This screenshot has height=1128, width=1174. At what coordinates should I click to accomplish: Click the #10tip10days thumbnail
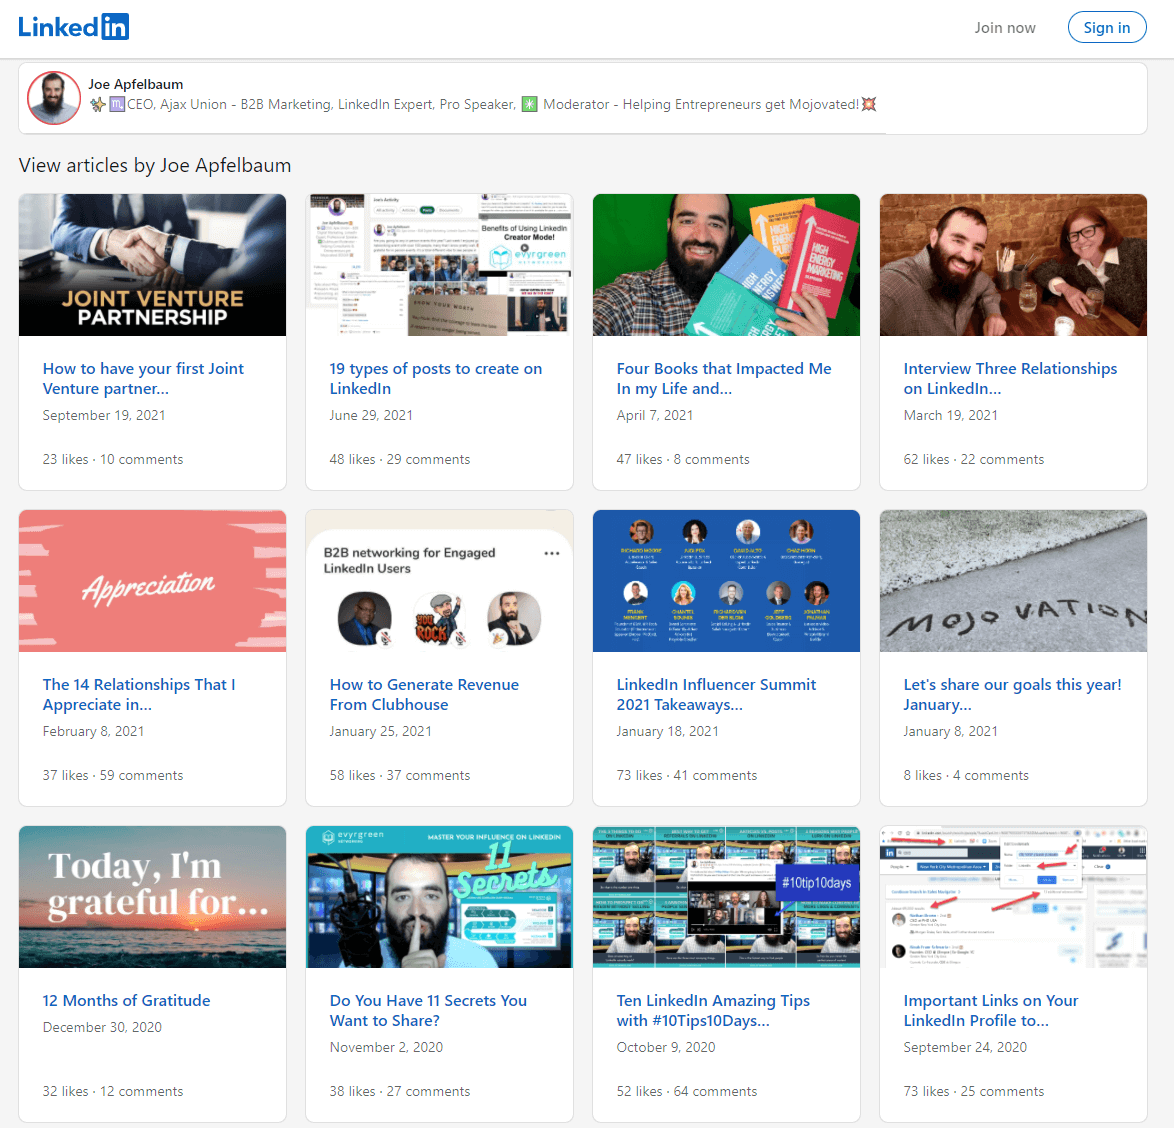click(x=726, y=897)
